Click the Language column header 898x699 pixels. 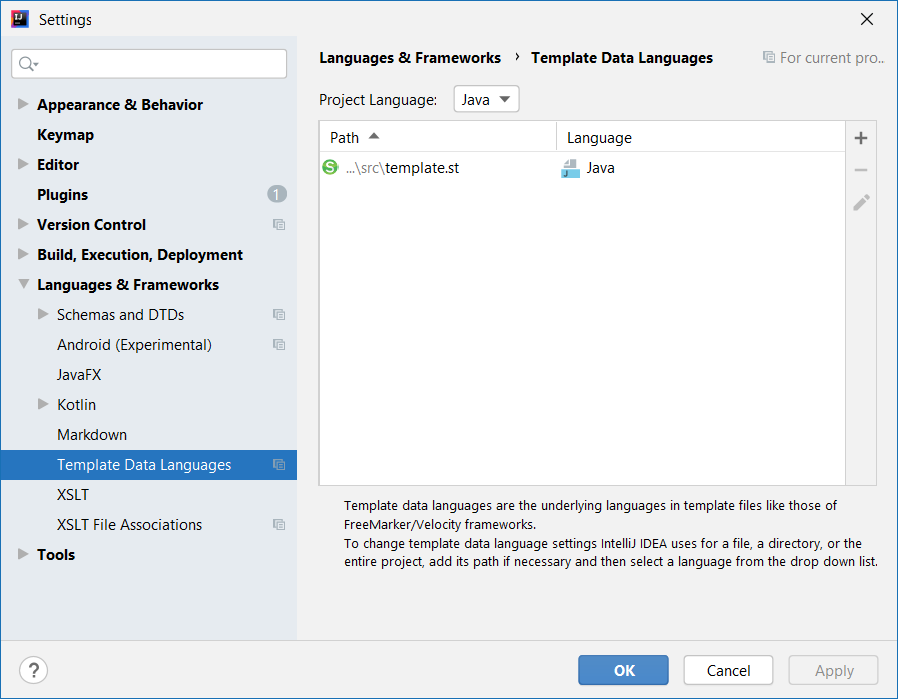click(701, 137)
